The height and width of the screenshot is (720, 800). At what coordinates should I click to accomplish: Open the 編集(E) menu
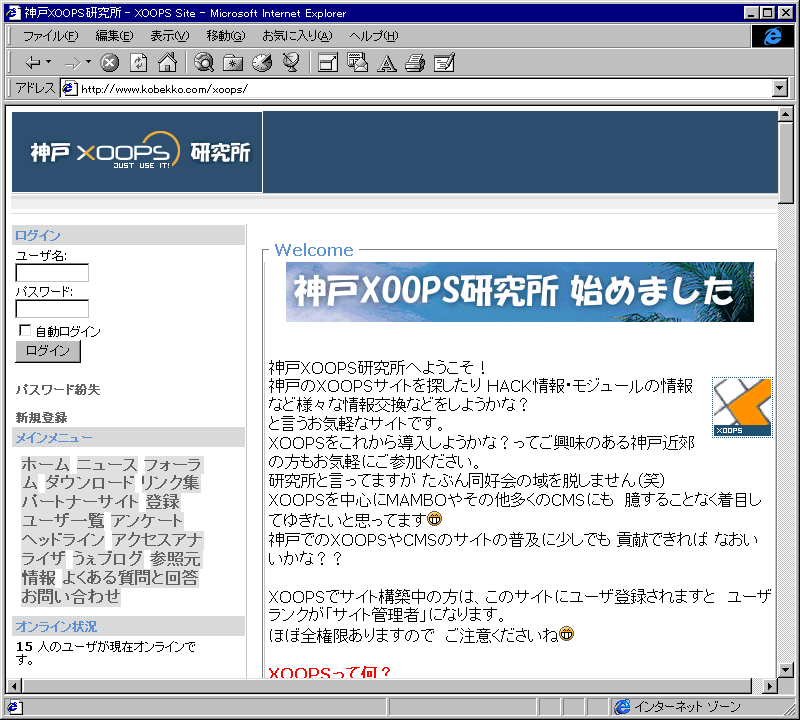(x=114, y=36)
